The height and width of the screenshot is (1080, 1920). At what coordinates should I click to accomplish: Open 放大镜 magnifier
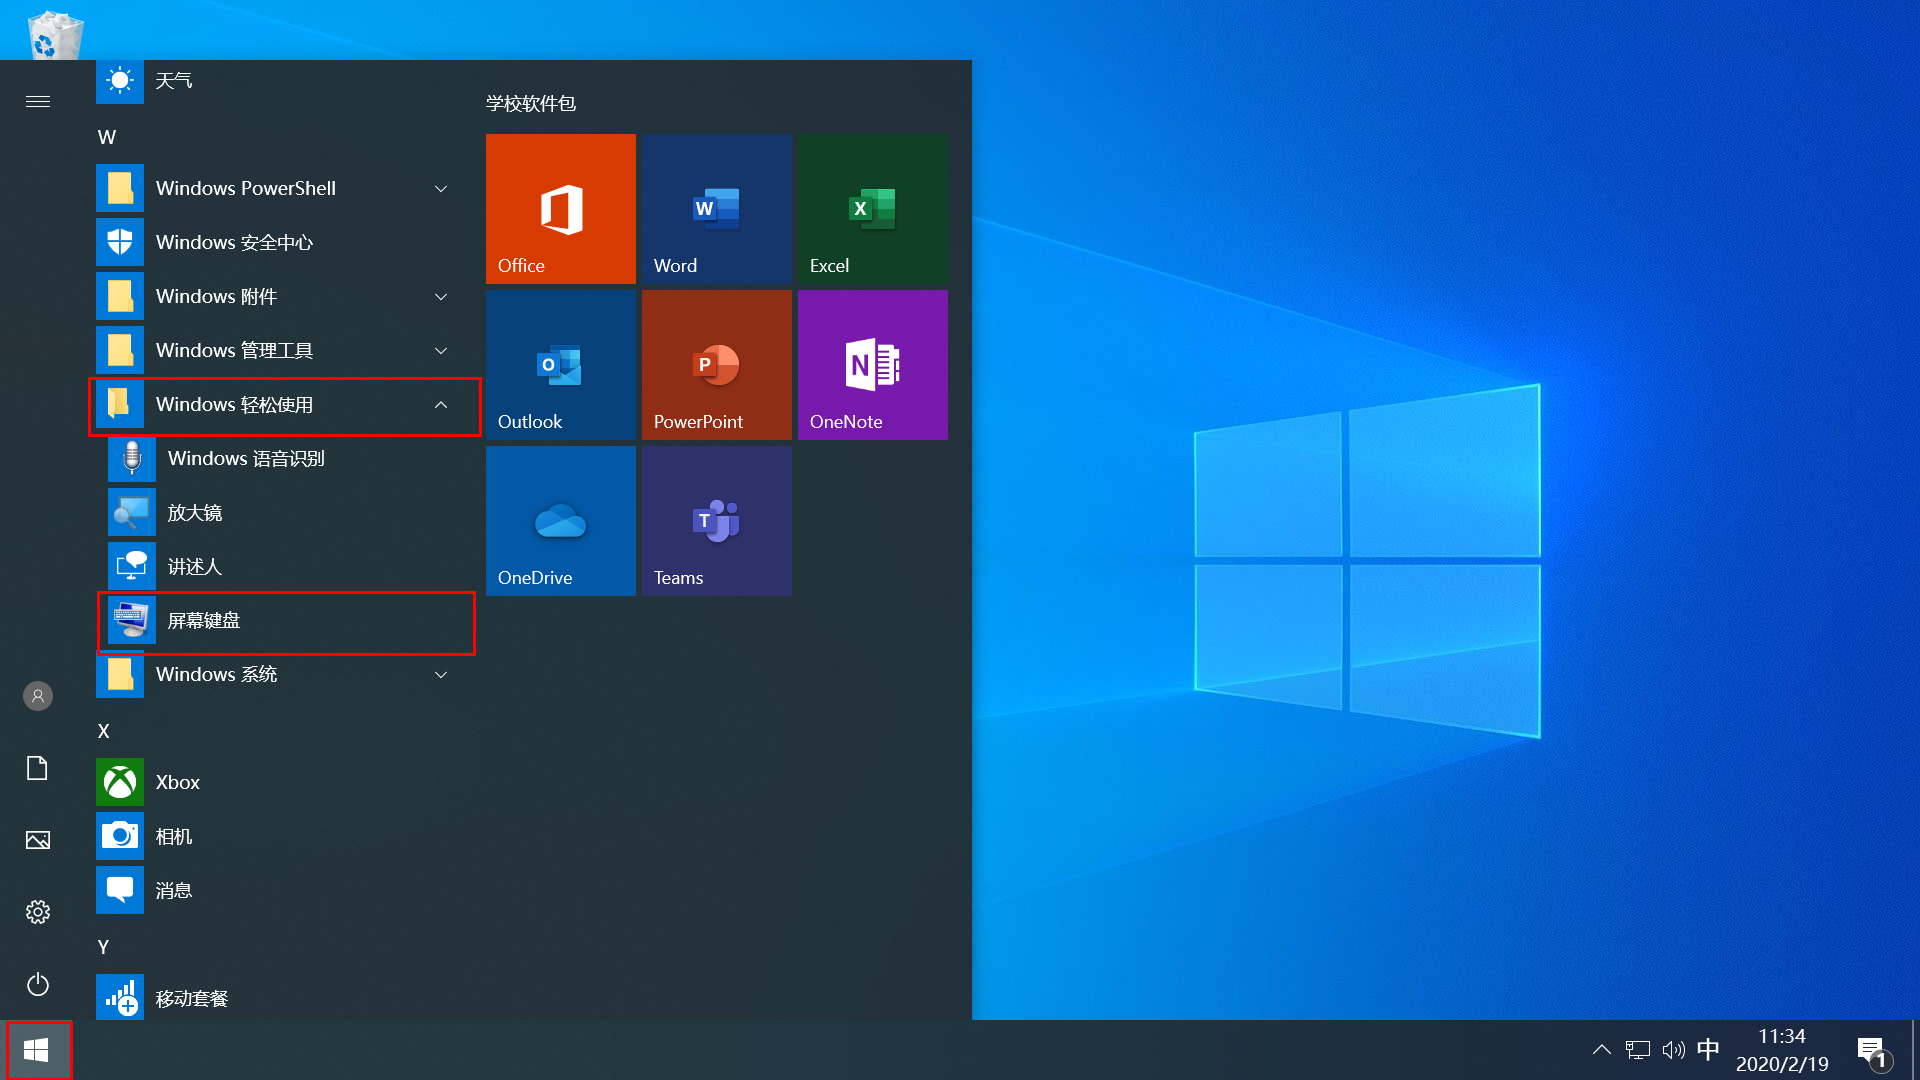coord(284,512)
